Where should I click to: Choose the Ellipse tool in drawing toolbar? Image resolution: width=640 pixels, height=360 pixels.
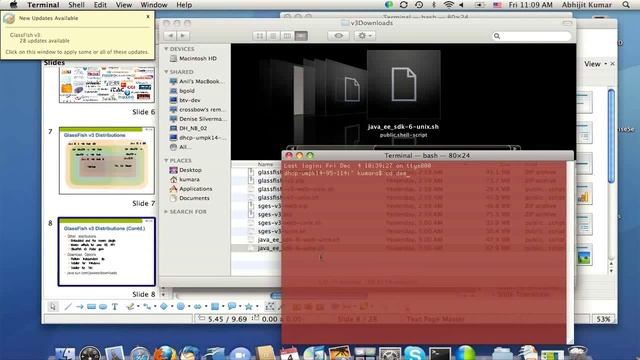(x=103, y=306)
